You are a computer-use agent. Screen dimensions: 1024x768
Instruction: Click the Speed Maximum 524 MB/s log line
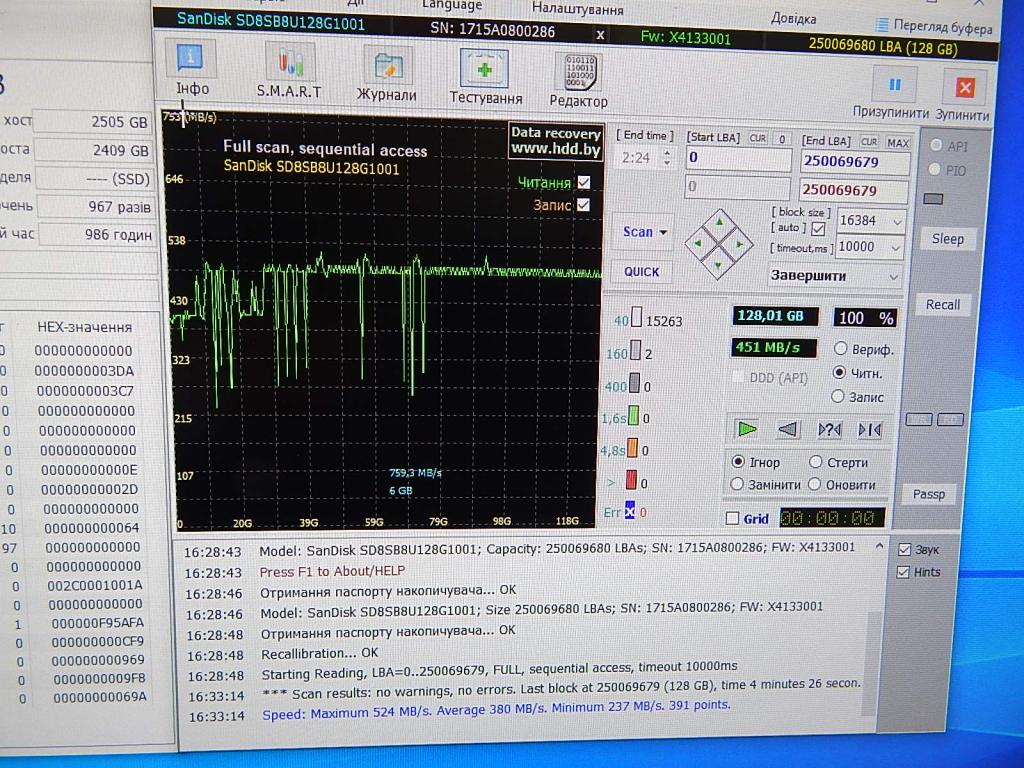pyautogui.click(x=496, y=710)
